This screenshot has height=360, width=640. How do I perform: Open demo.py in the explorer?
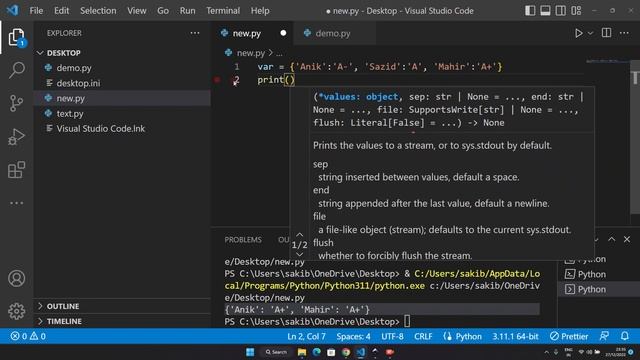click(x=122, y=68)
